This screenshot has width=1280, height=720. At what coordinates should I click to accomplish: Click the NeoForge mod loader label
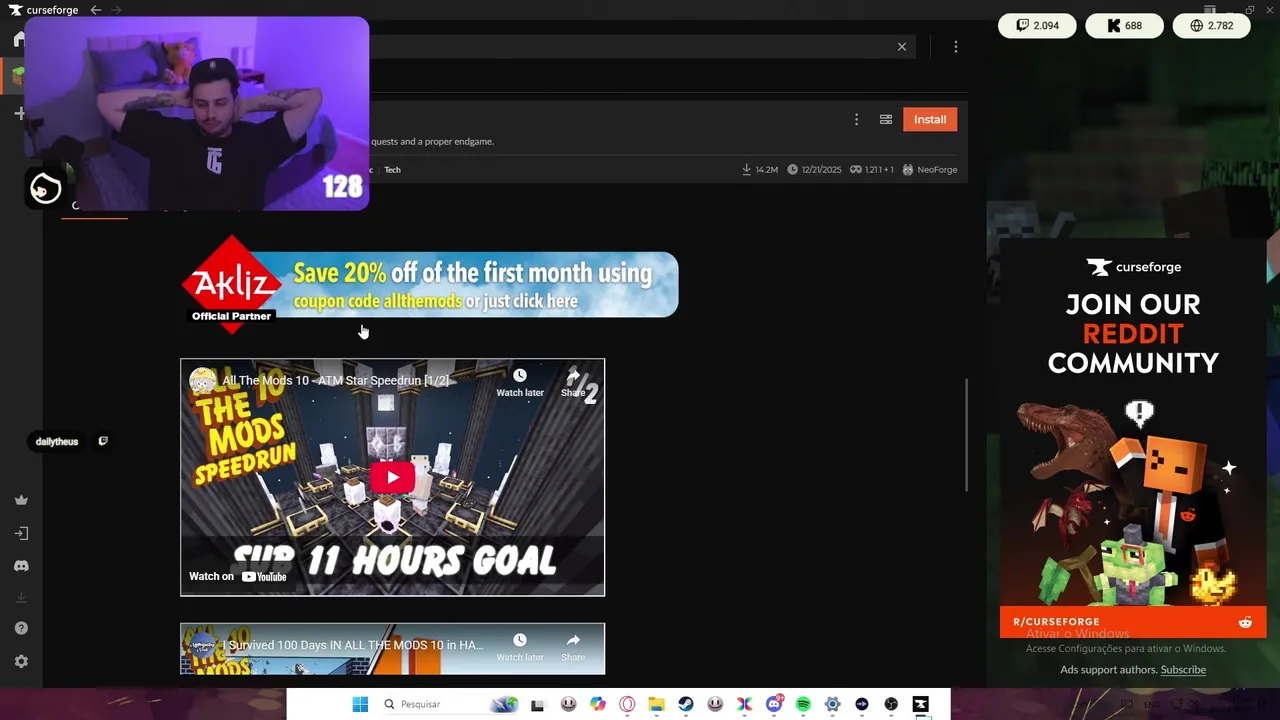point(930,170)
